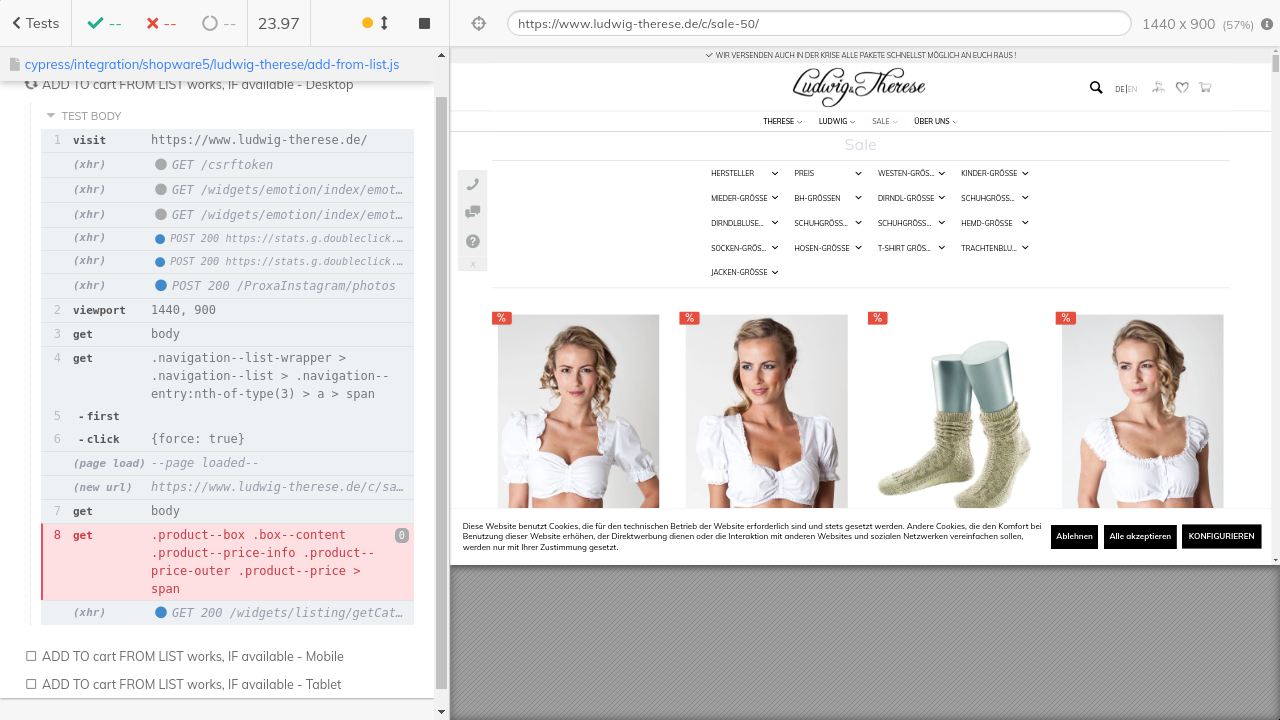Open the selector playground crosshair
The width and height of the screenshot is (1280, 720).
[478, 23]
